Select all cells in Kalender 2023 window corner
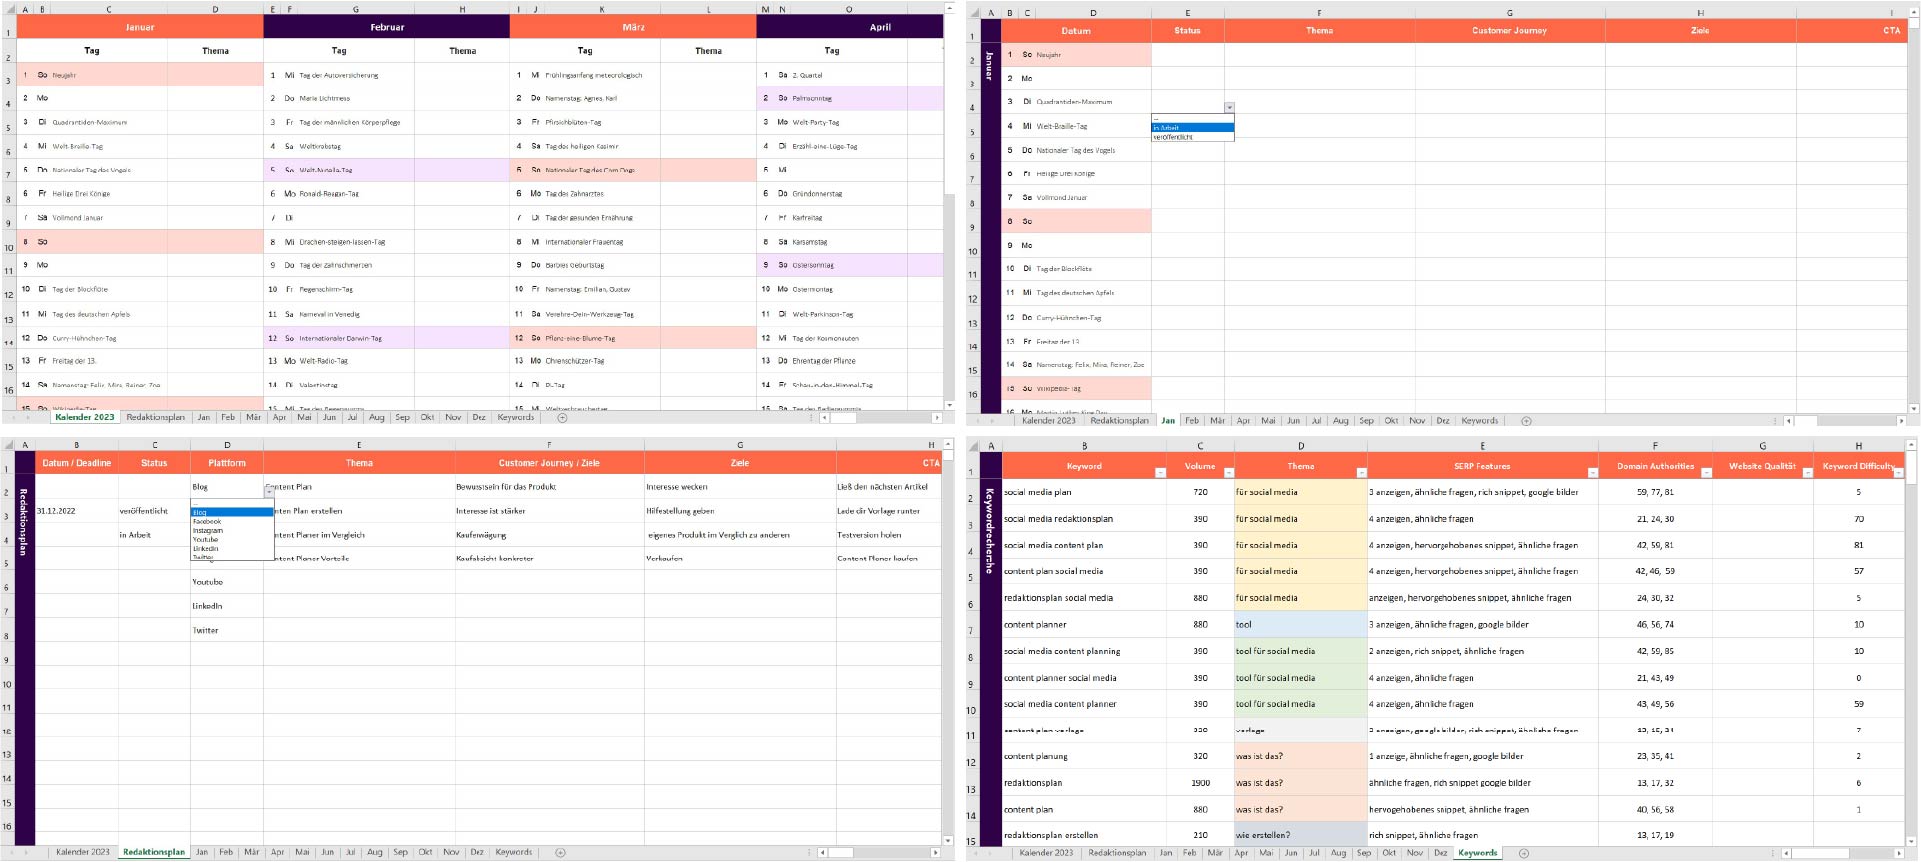This screenshot has width=1921, height=862. 7,9
